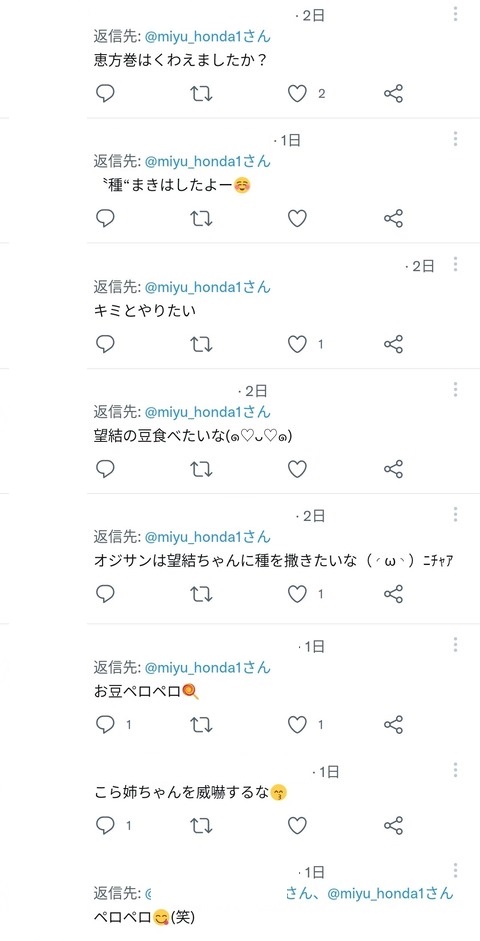Image resolution: width=480 pixels, height=941 pixels.
Task: Share the オジサンは望結ちゃん tweet
Action: pos(393,594)
